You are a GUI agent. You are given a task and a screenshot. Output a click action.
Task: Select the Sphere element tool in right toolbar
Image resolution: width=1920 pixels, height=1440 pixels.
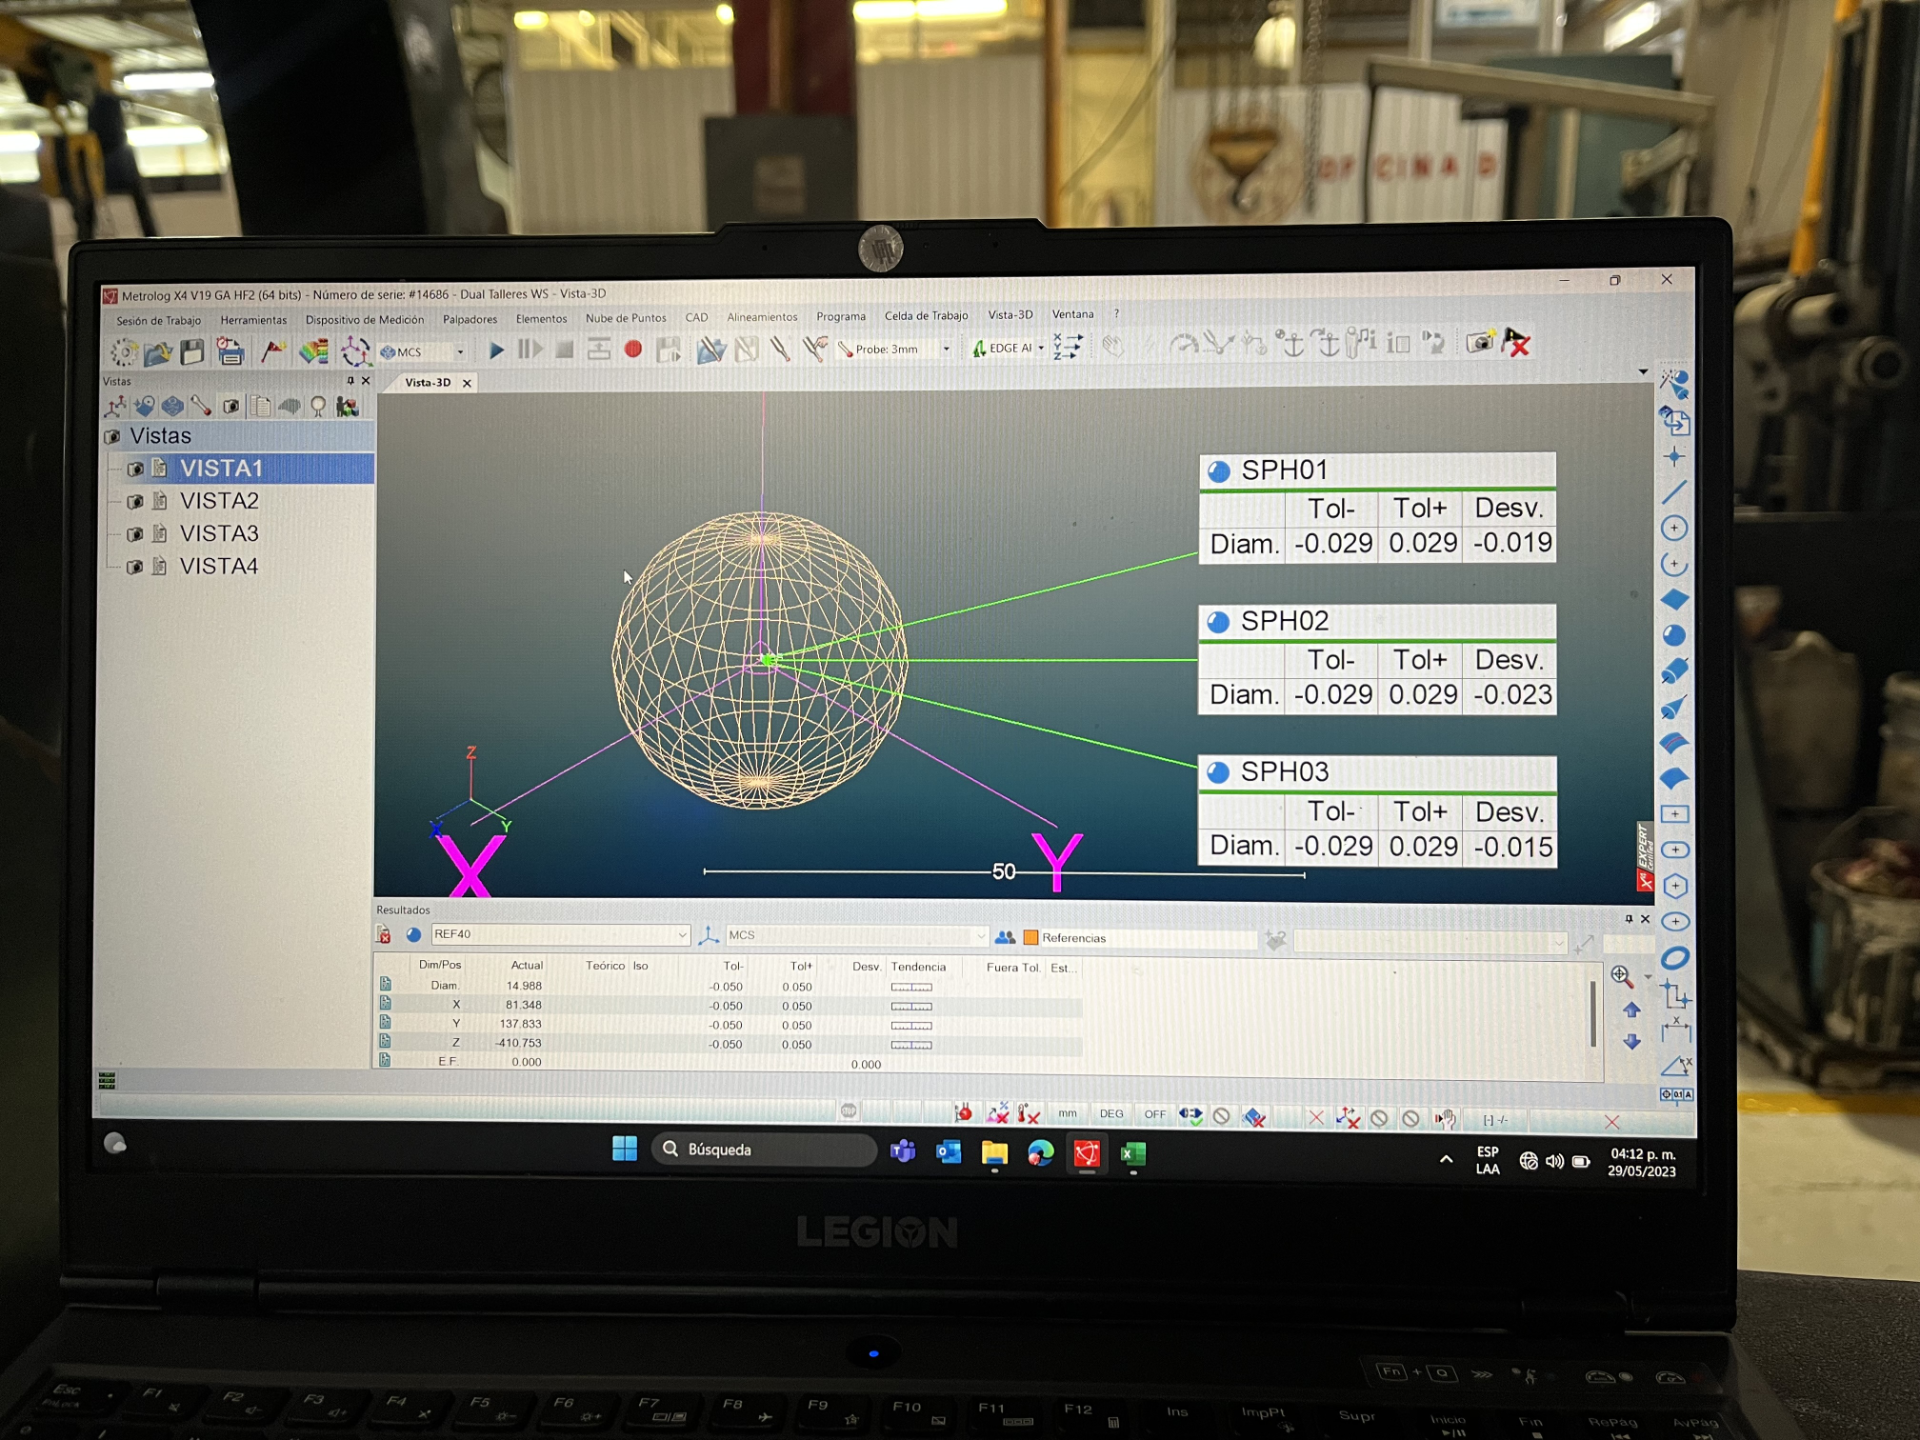1674,636
